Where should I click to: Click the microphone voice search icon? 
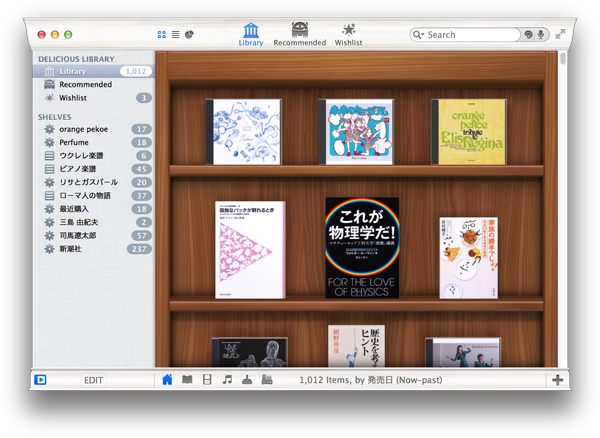pyautogui.click(x=541, y=35)
